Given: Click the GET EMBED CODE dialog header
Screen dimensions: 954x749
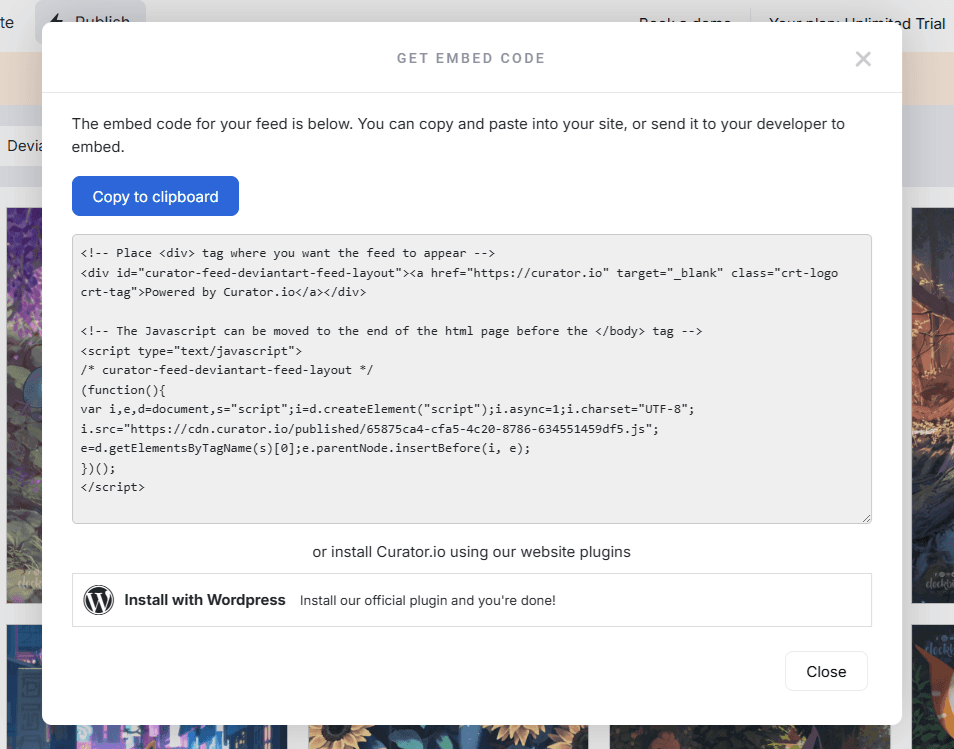Looking at the screenshot, I should [x=470, y=58].
